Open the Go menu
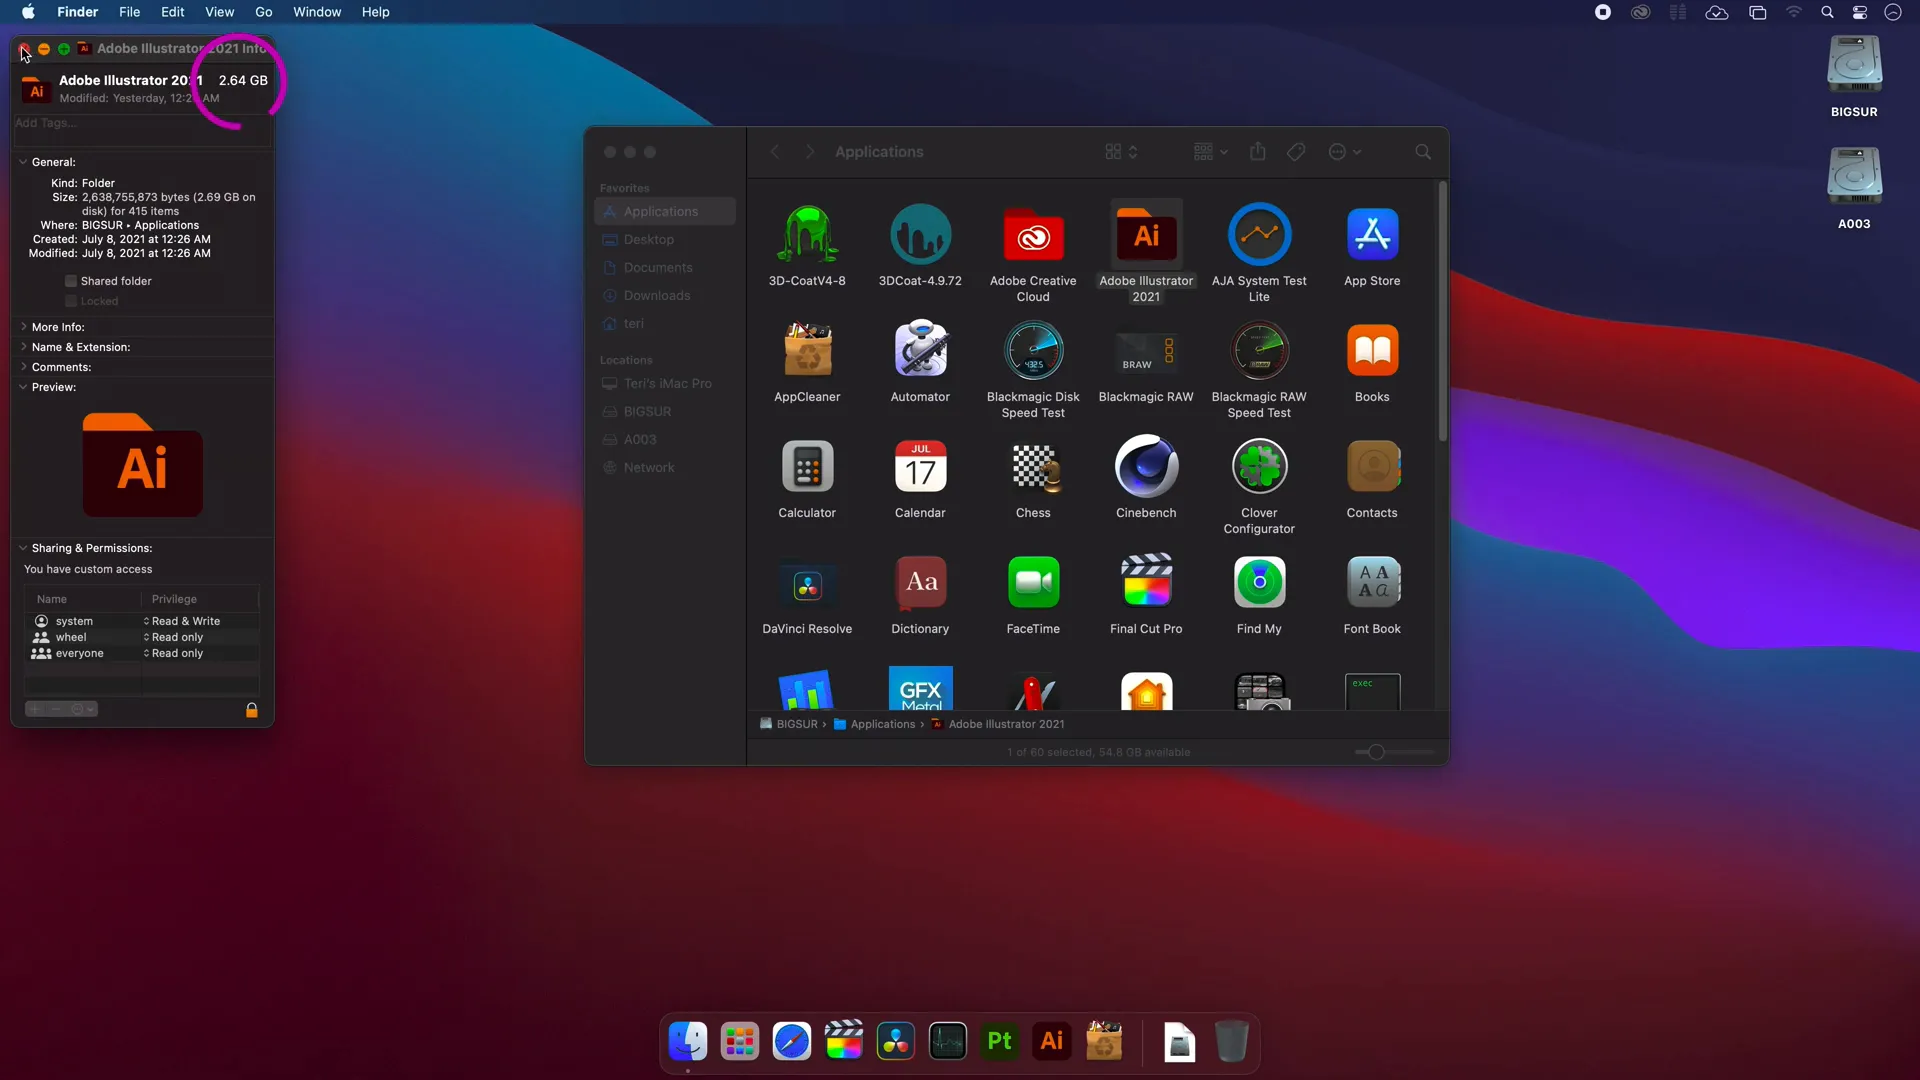1920x1080 pixels. click(x=263, y=12)
